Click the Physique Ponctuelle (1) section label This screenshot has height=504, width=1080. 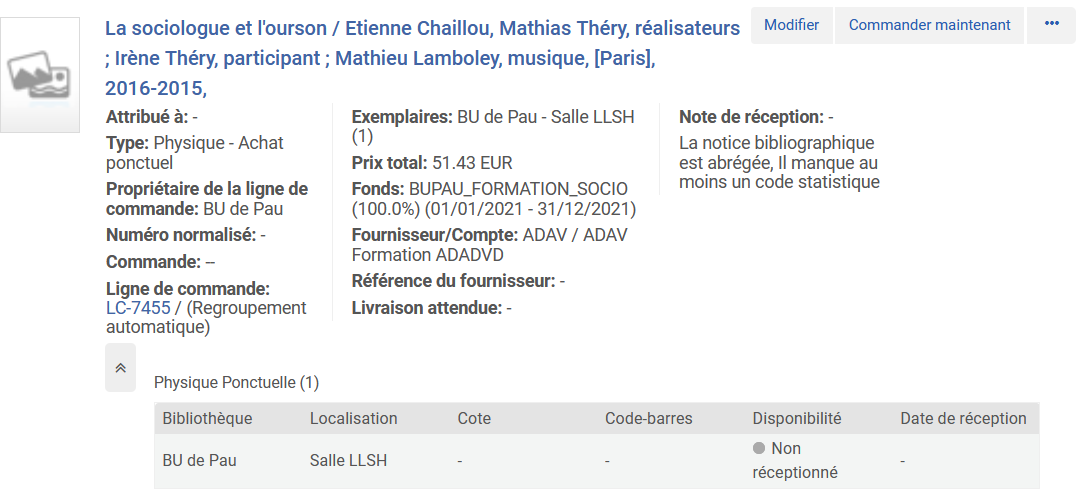tap(236, 382)
